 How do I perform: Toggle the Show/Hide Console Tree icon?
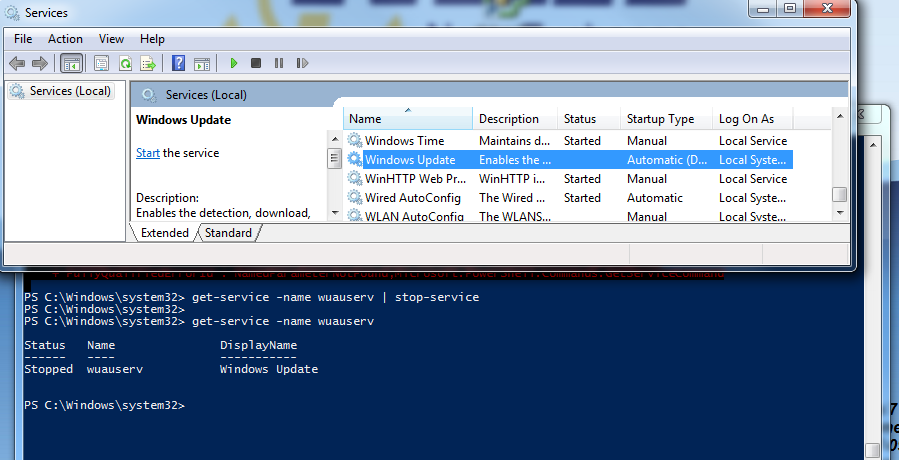[72, 63]
